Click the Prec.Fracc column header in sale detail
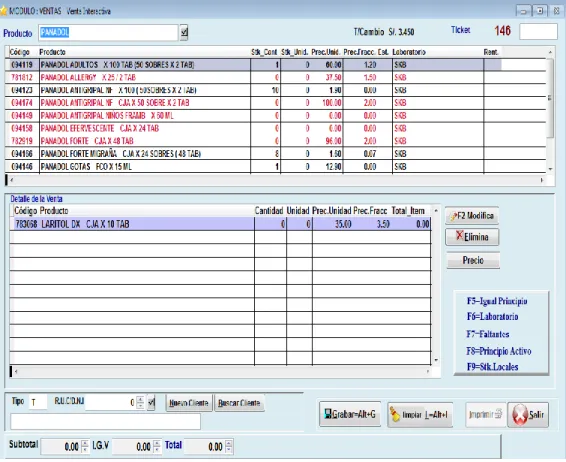 370,211
